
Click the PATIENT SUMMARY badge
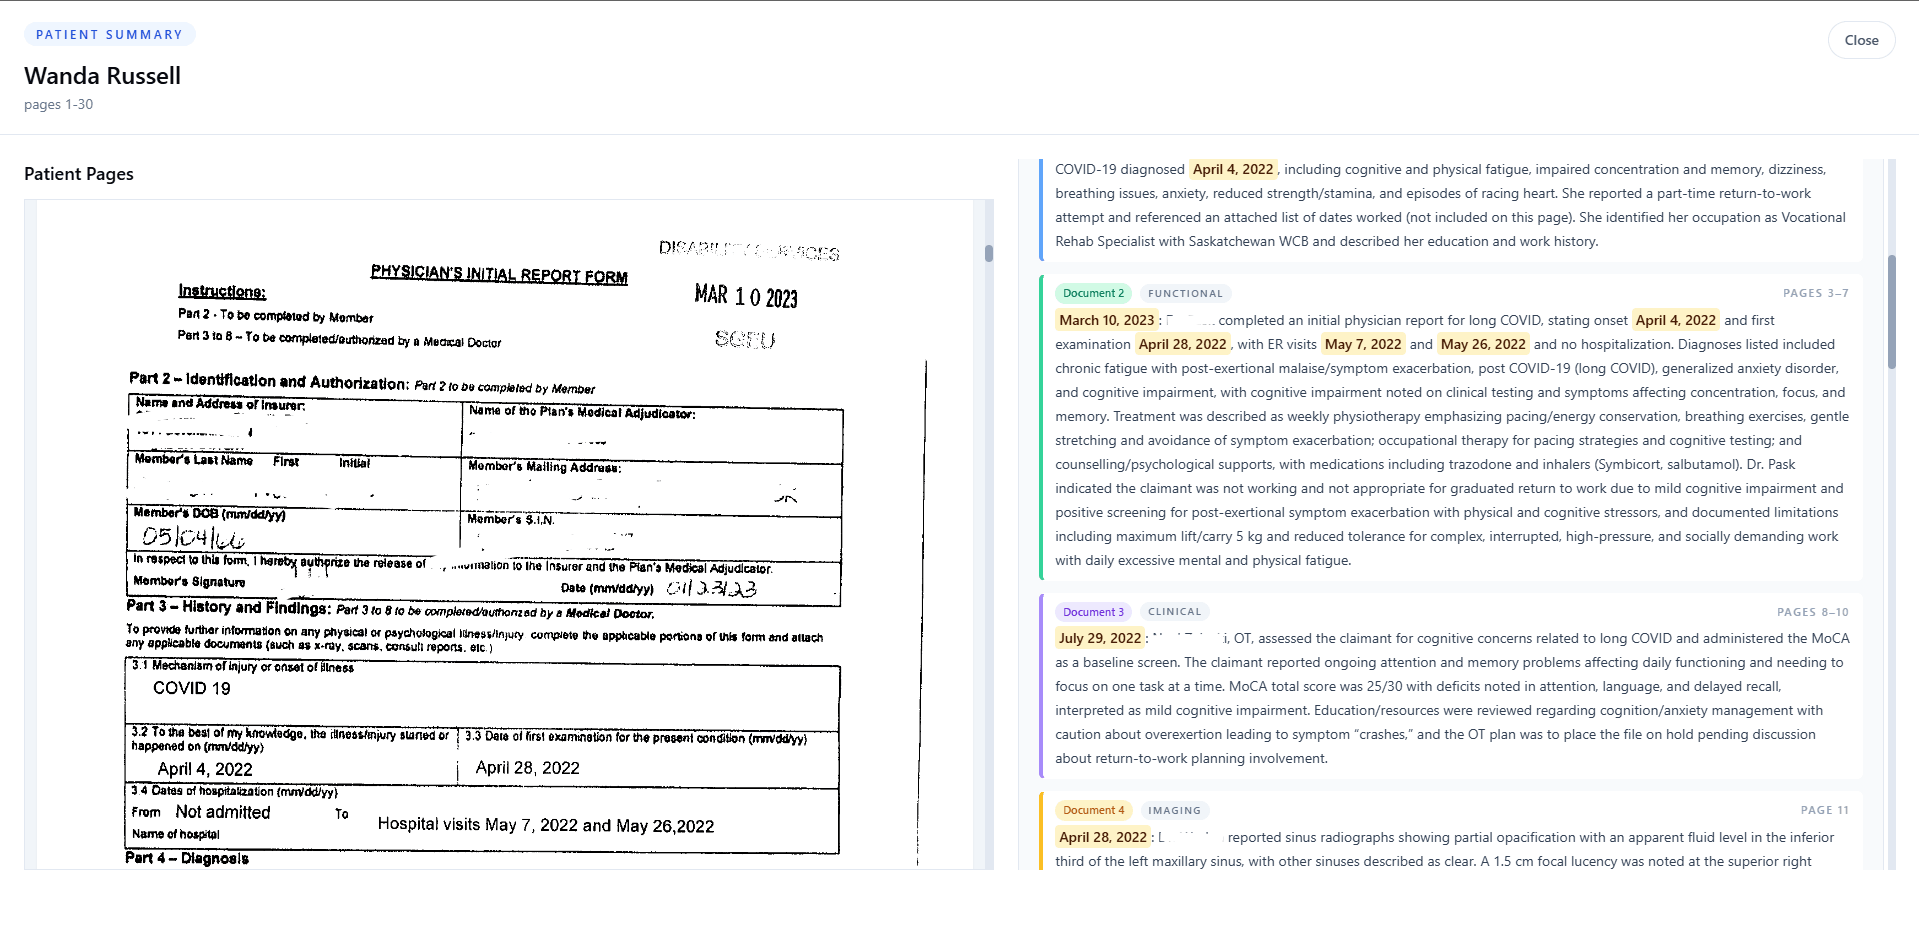110,34
